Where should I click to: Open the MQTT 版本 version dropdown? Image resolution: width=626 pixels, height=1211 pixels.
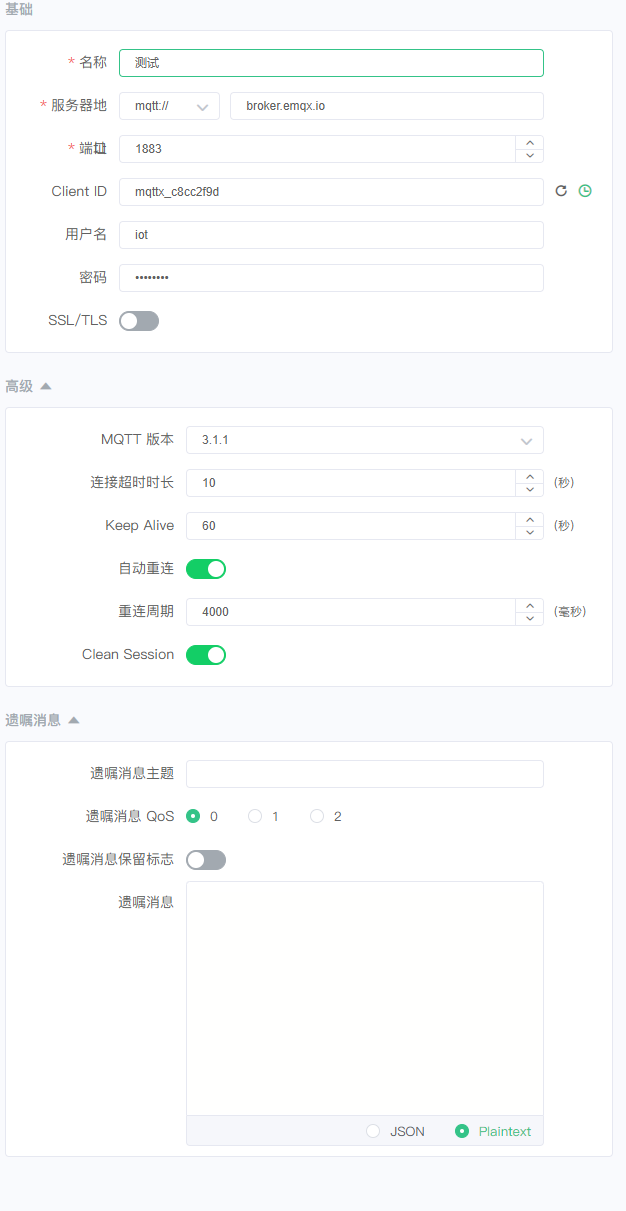point(365,440)
